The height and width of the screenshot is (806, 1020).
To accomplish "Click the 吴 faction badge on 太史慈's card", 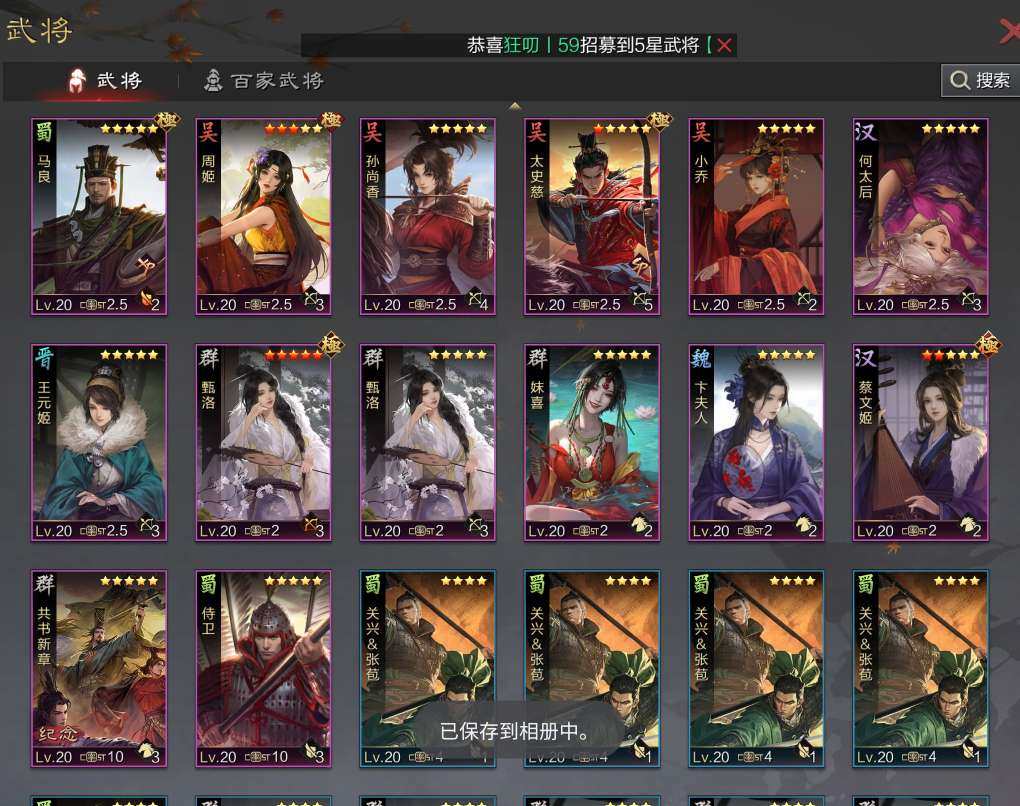I will pyautogui.click(x=536, y=132).
